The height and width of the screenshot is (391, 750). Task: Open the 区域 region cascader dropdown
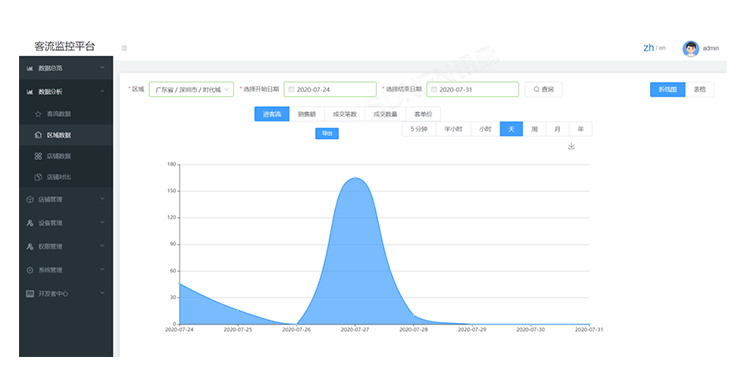(x=191, y=89)
